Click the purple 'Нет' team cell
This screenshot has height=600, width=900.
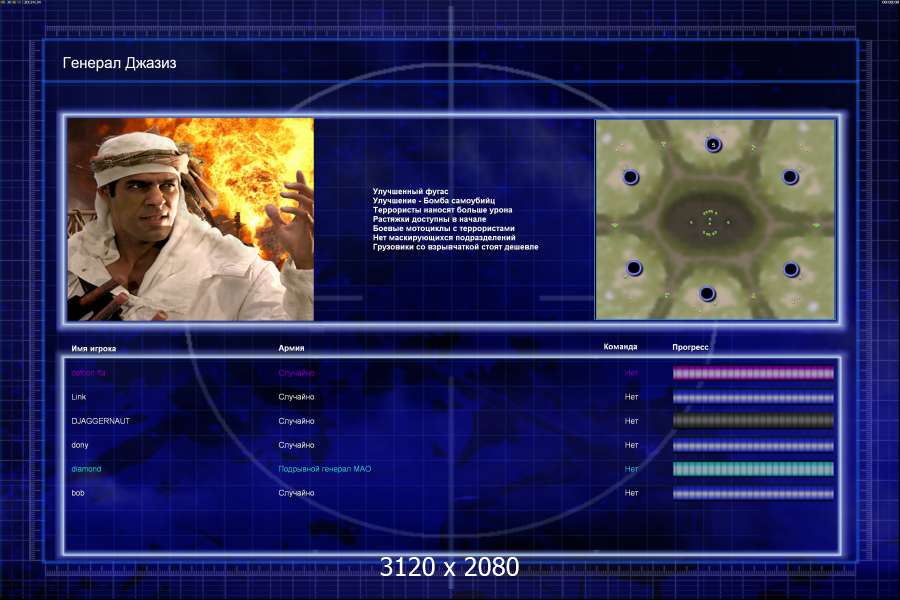coord(631,373)
